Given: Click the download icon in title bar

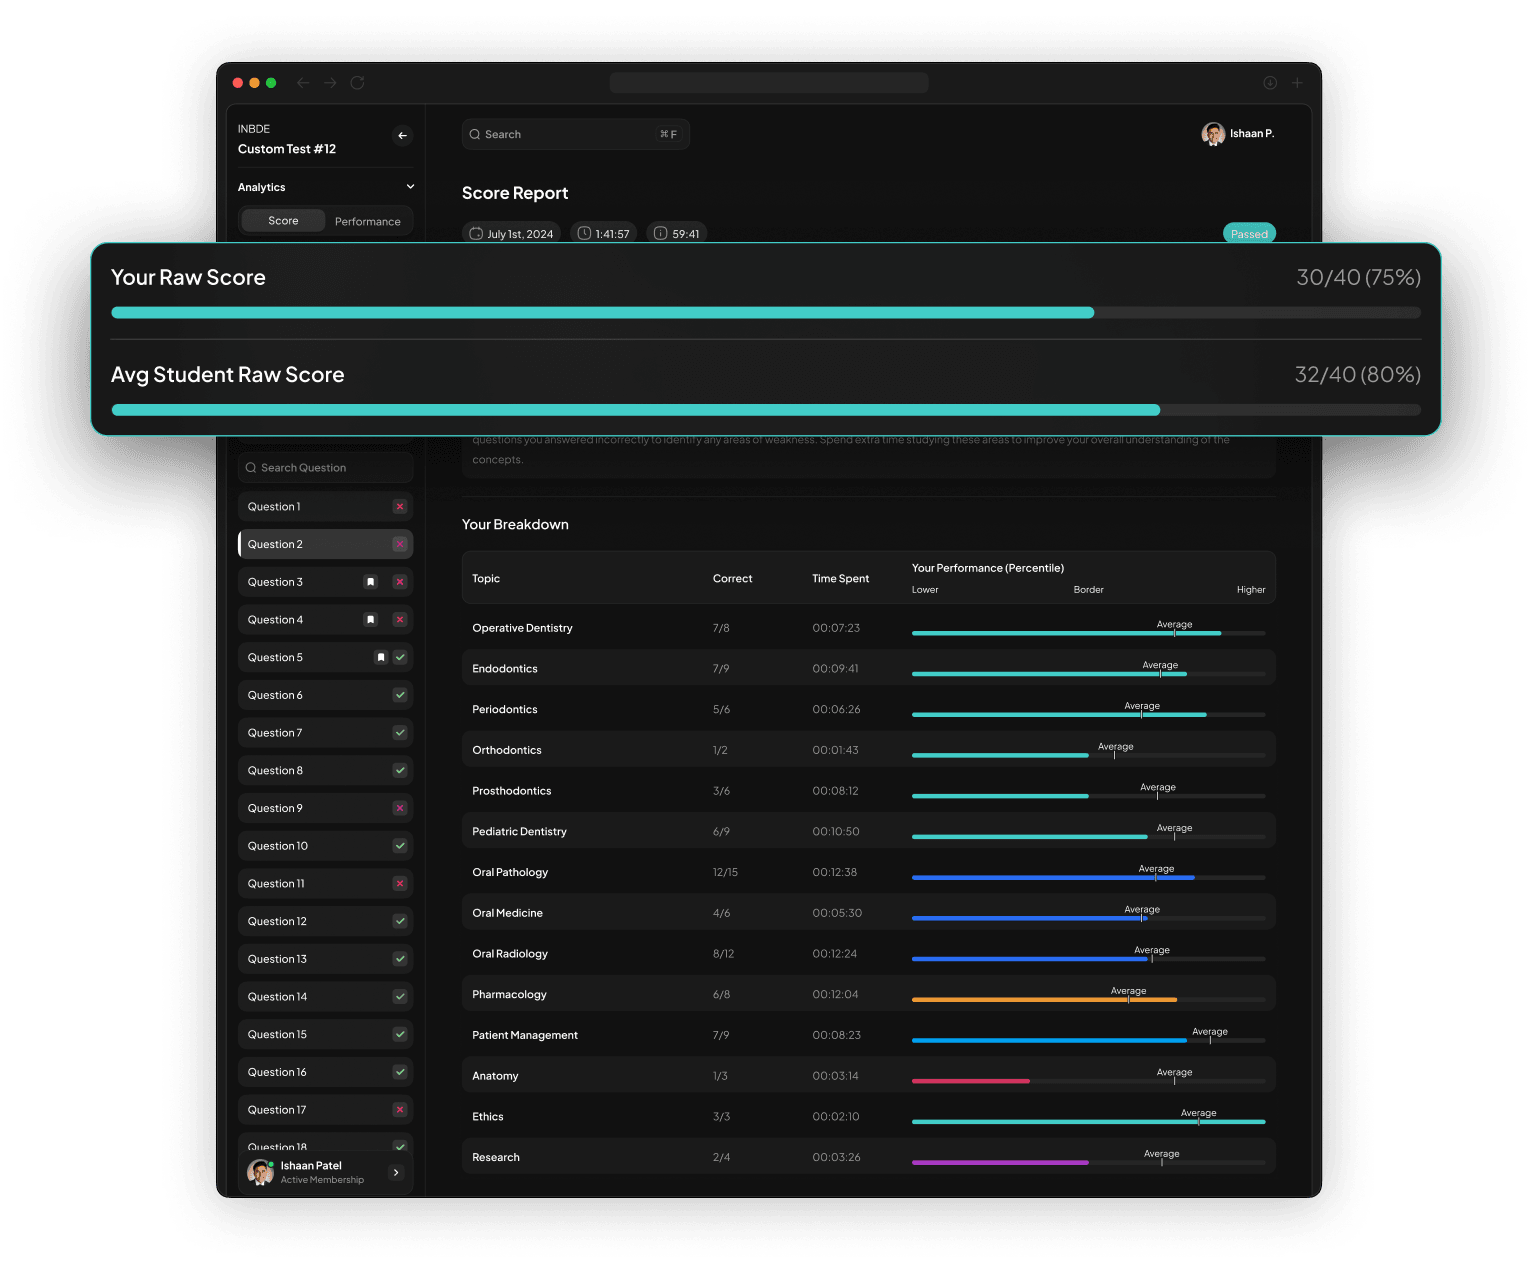Looking at the screenshot, I should pyautogui.click(x=1270, y=83).
